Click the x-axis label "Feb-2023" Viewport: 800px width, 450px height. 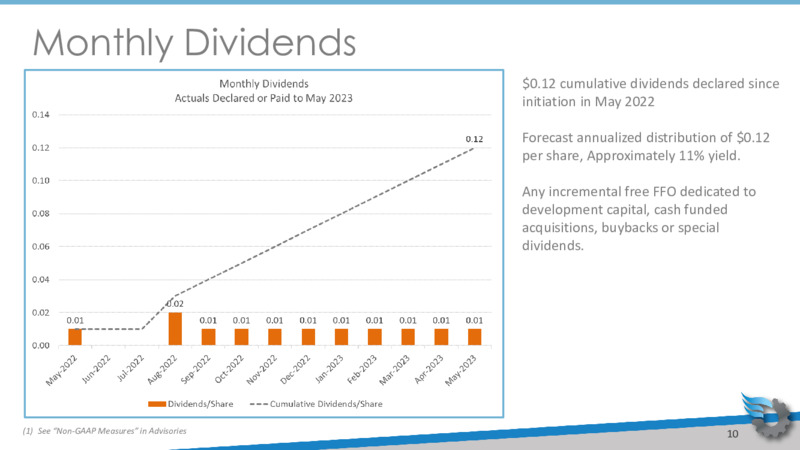click(362, 369)
